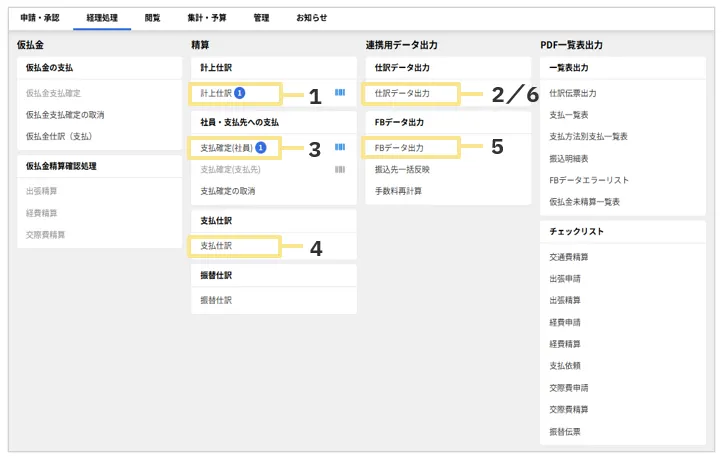Open 仕訳データ出力 link under 連携用データ出力

point(402,93)
